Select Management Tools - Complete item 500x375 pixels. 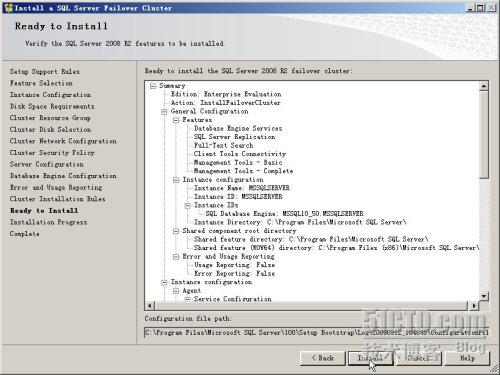tap(244, 171)
